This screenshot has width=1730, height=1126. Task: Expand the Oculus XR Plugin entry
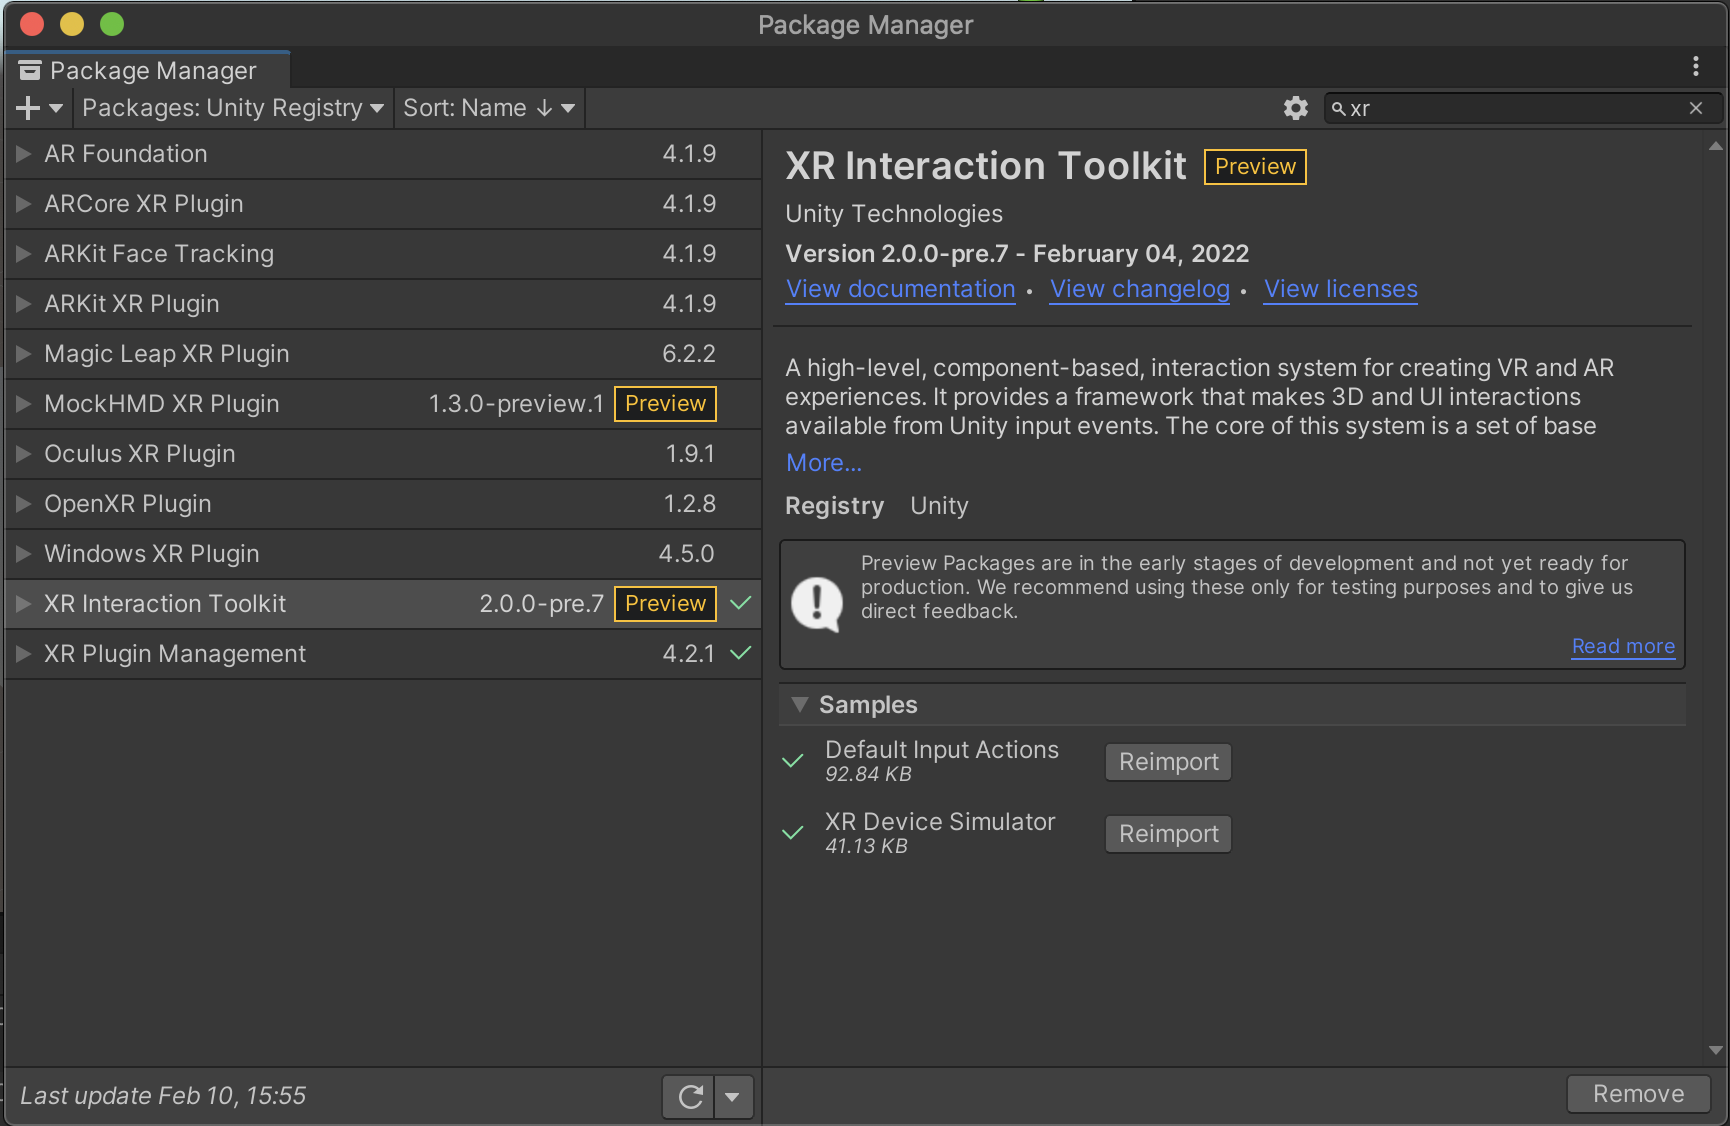click(24, 454)
